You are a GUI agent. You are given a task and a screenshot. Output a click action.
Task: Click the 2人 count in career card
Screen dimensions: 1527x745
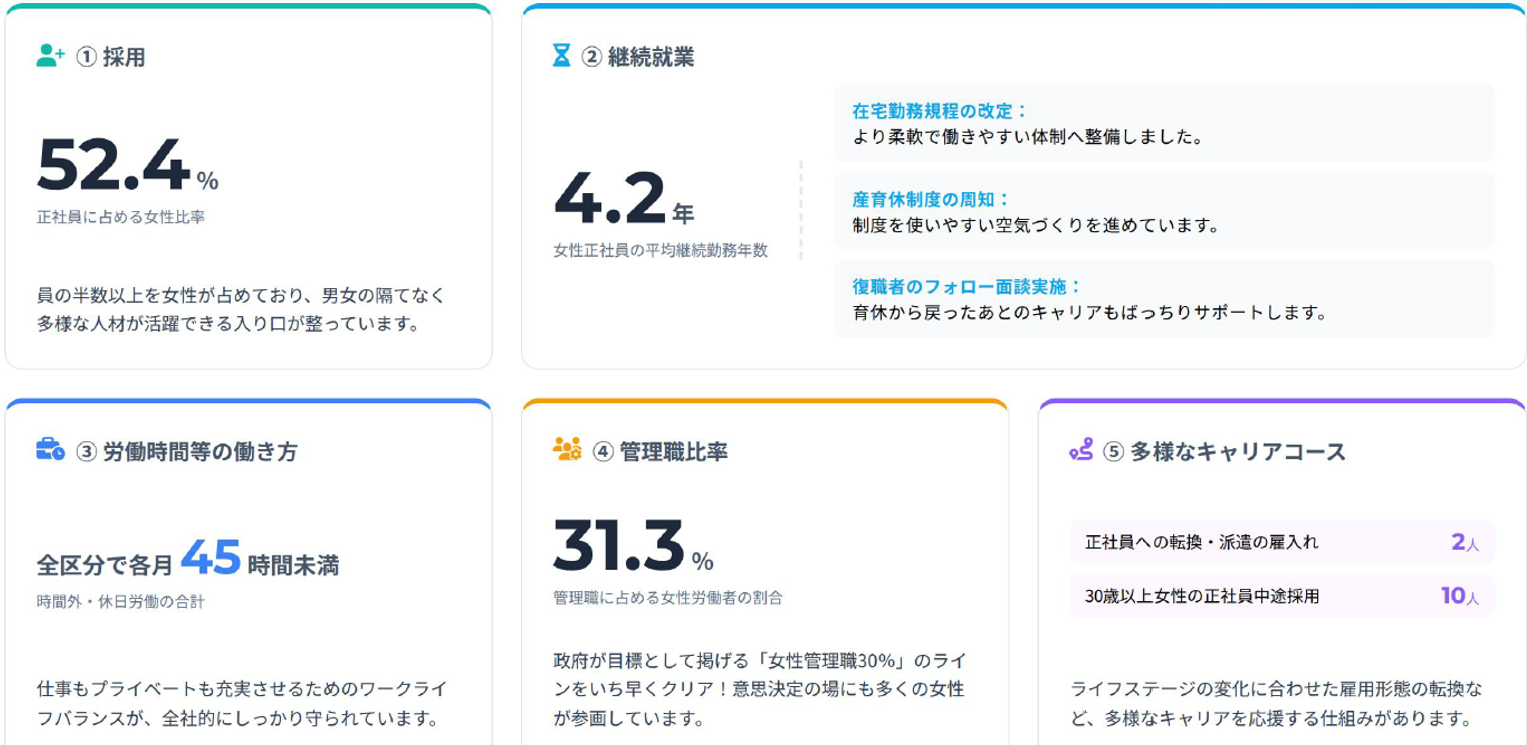(x=1465, y=542)
